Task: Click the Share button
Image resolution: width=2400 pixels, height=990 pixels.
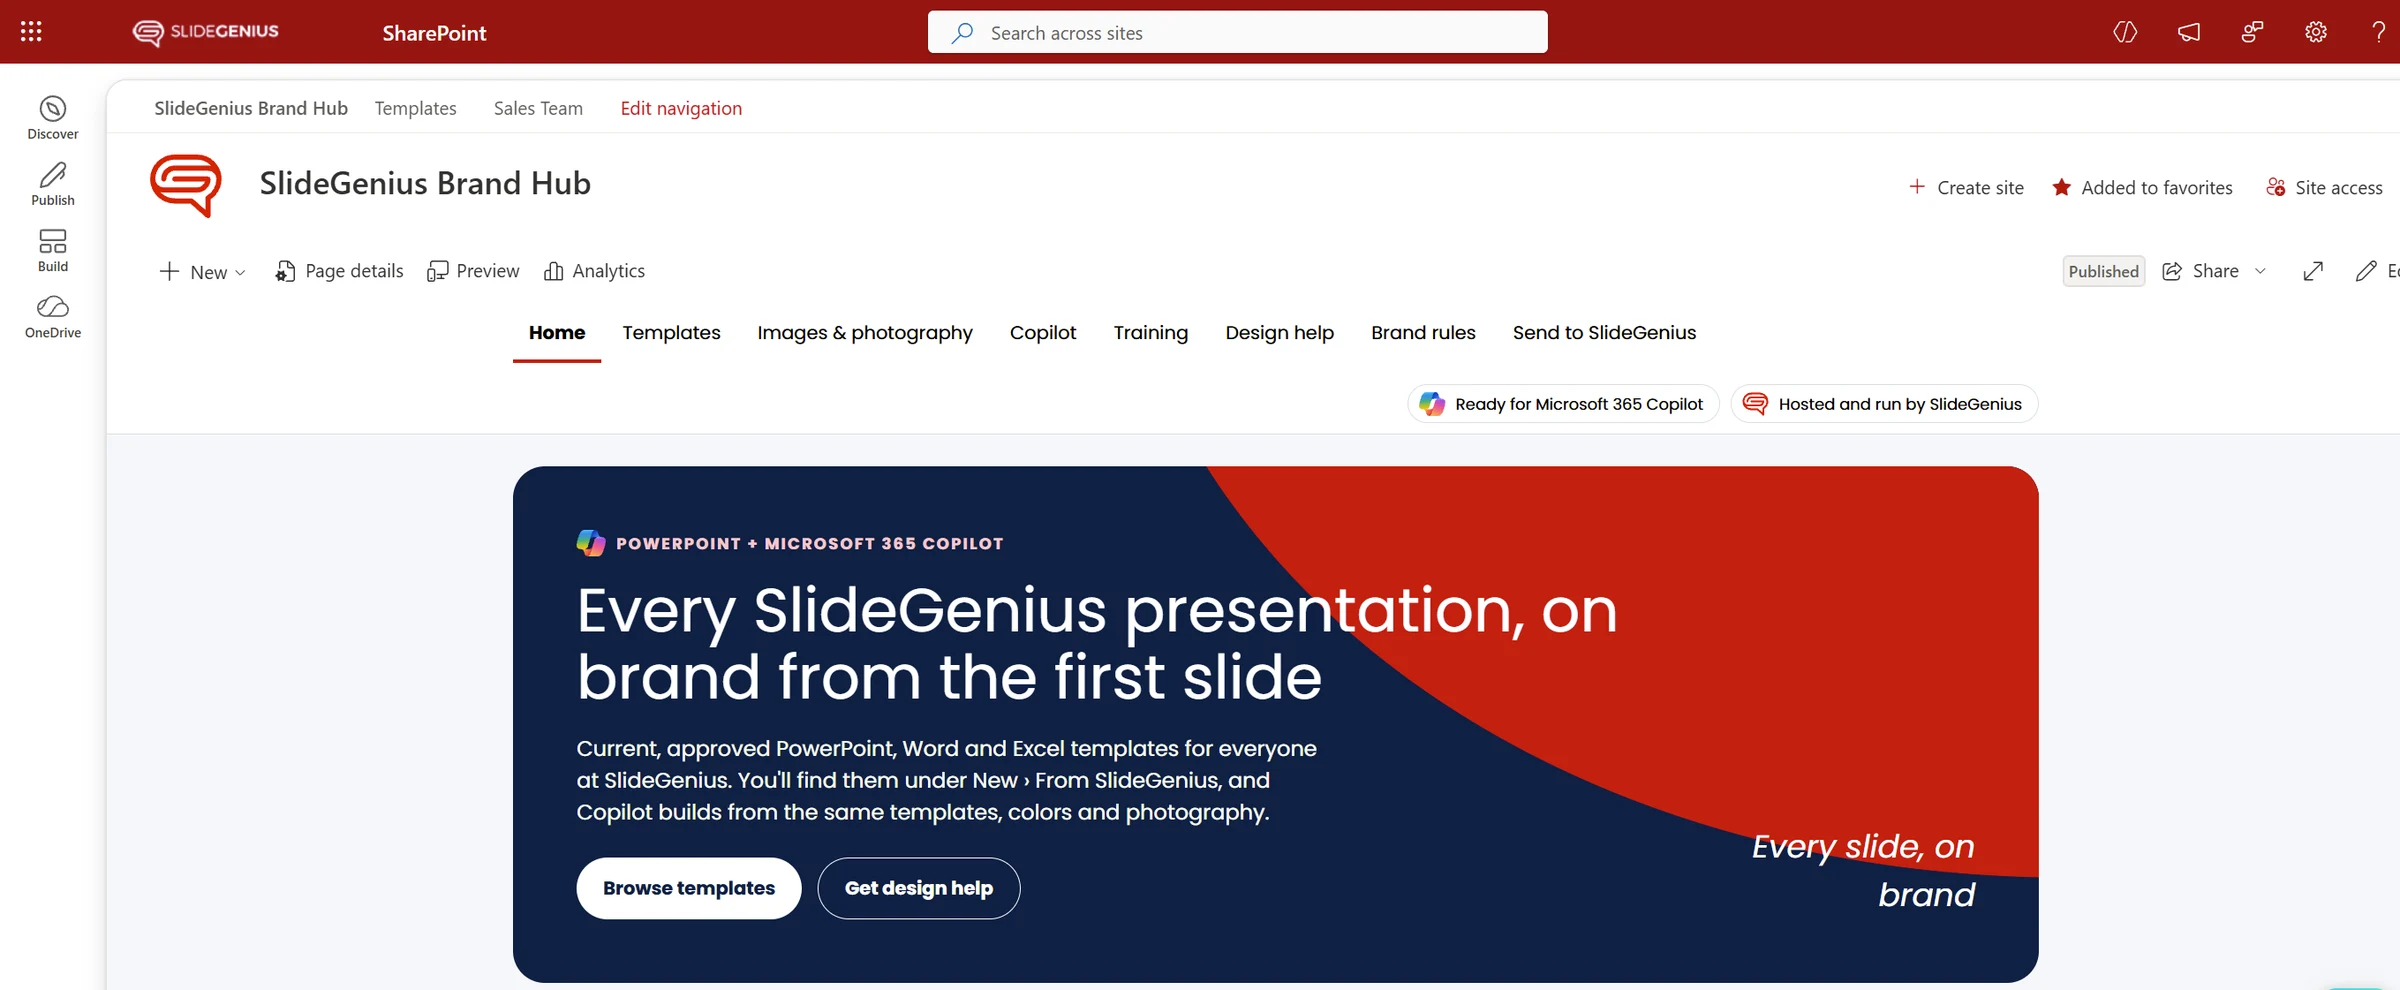Action: (2201, 271)
